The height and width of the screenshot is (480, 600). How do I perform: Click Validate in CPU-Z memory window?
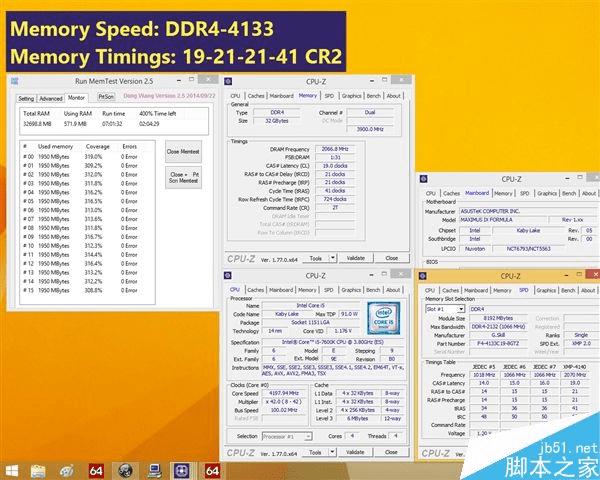click(355, 258)
